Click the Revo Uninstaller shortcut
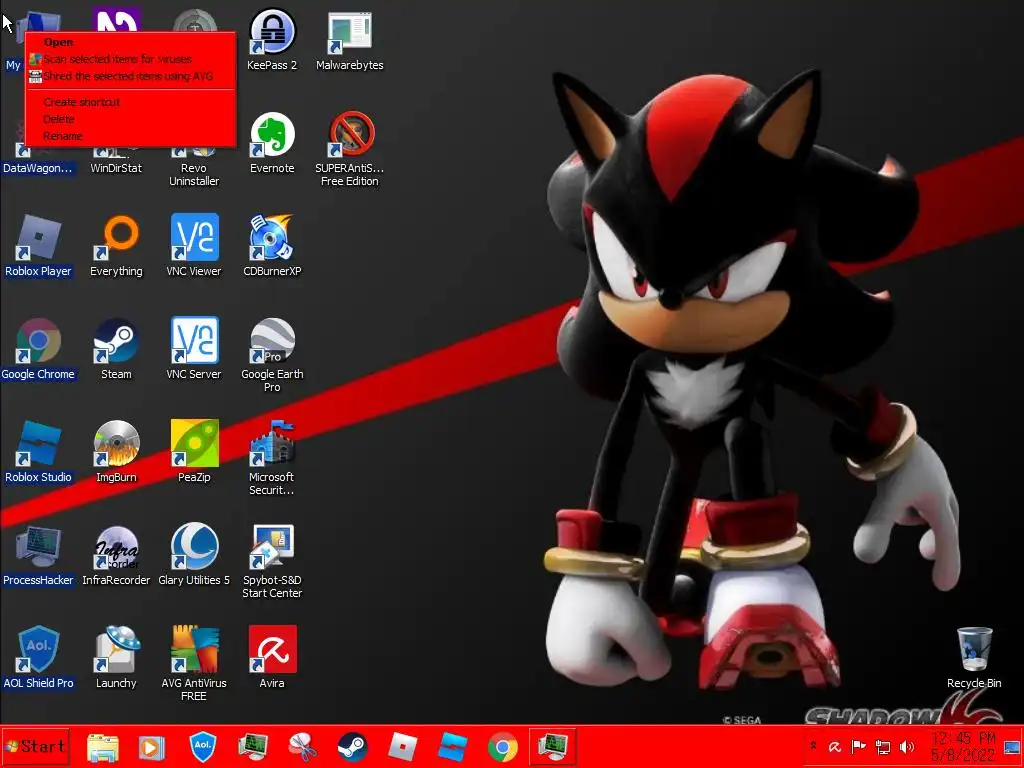1024x768 pixels. pyautogui.click(x=194, y=168)
